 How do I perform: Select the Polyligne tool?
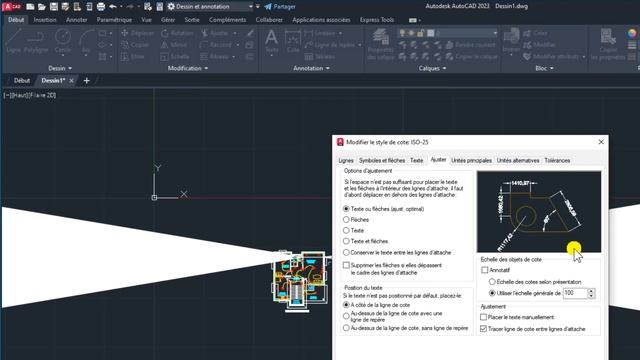[36, 41]
